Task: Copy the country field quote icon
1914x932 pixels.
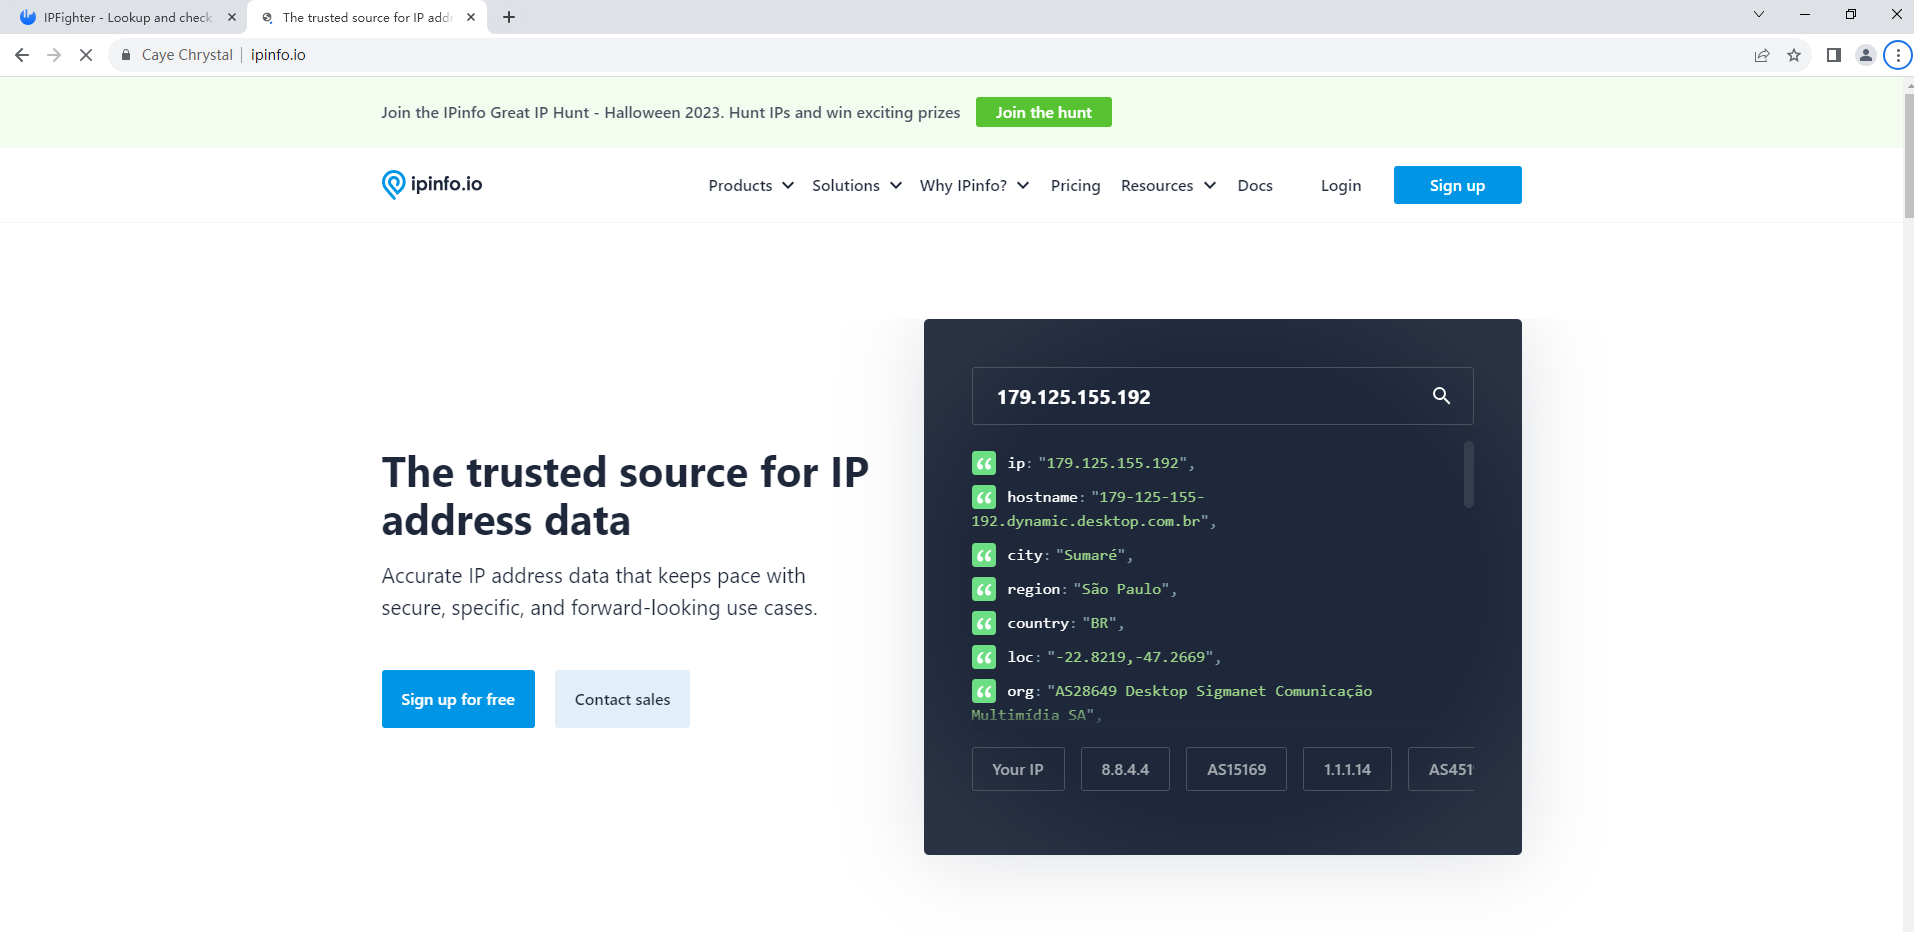Action: click(984, 623)
